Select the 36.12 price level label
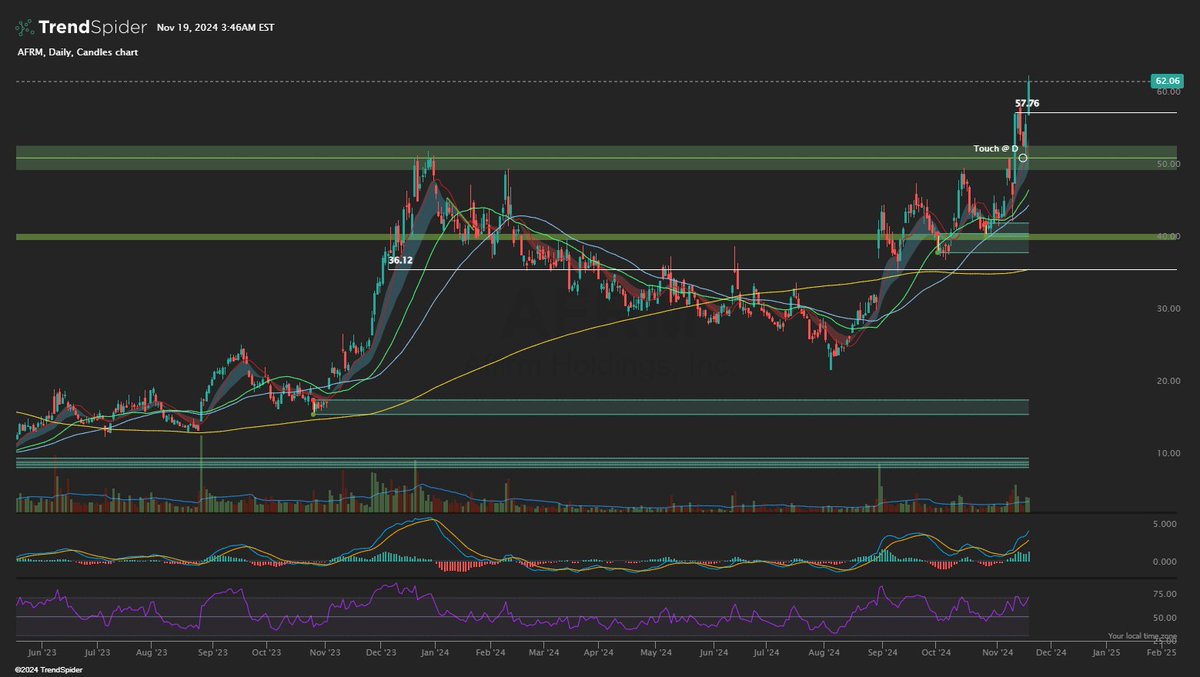The image size is (1200, 677). click(398, 260)
